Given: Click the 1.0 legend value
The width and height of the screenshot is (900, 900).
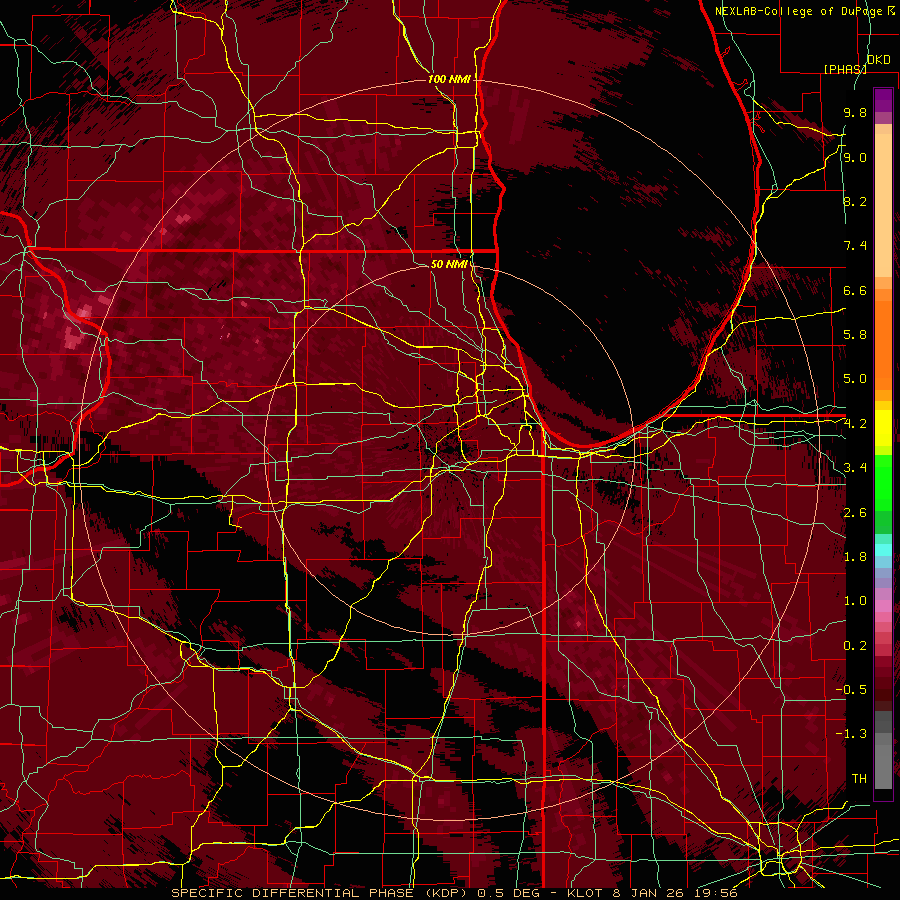Looking at the screenshot, I should coord(855,601).
